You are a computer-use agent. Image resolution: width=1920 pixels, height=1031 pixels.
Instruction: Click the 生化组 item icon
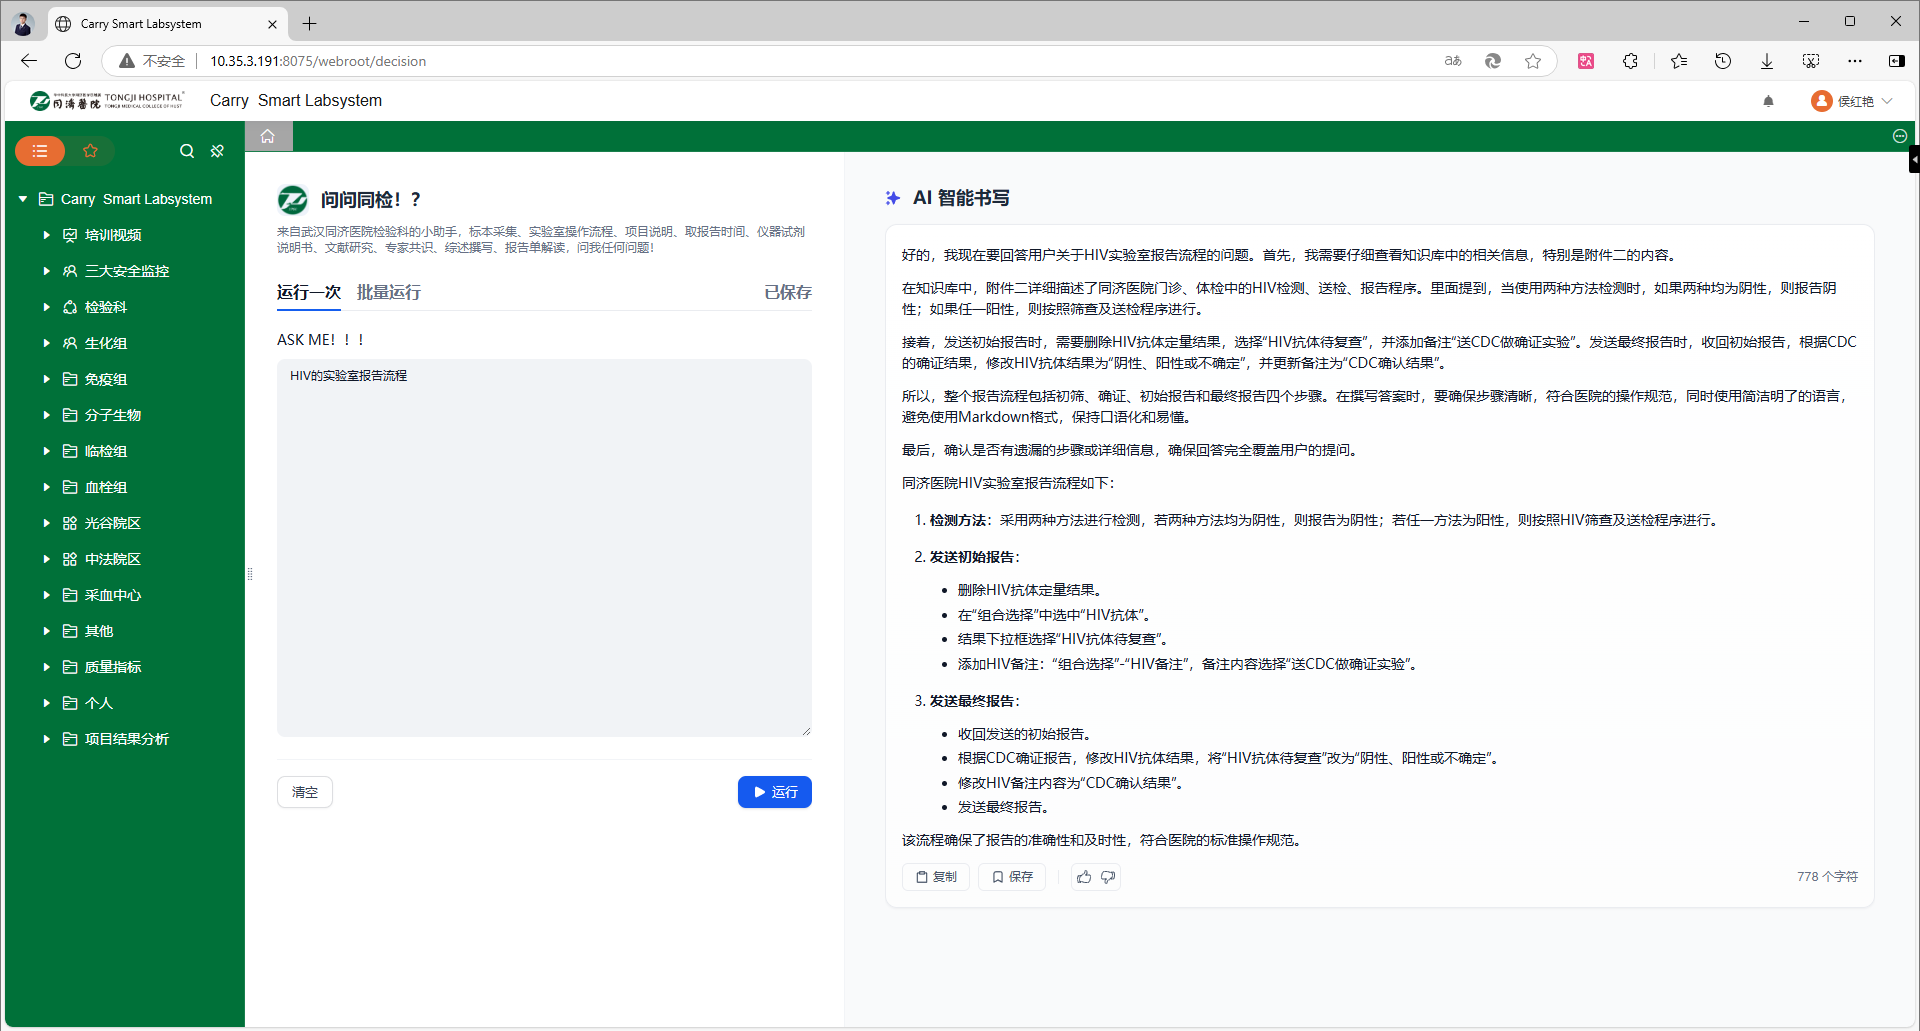(x=70, y=343)
